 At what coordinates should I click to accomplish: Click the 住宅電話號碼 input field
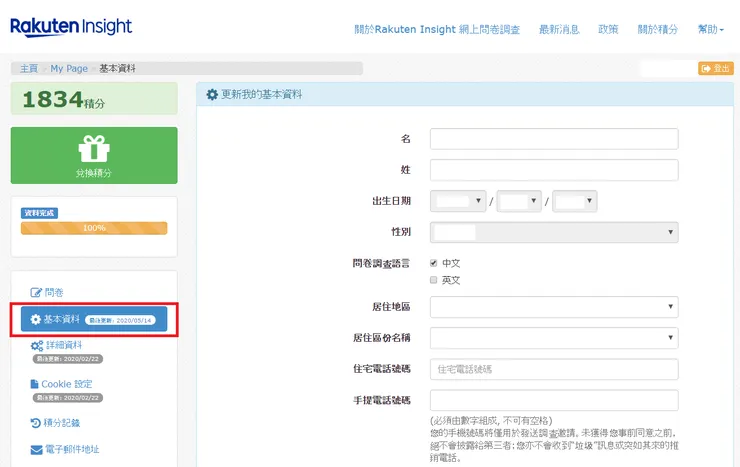(554, 369)
